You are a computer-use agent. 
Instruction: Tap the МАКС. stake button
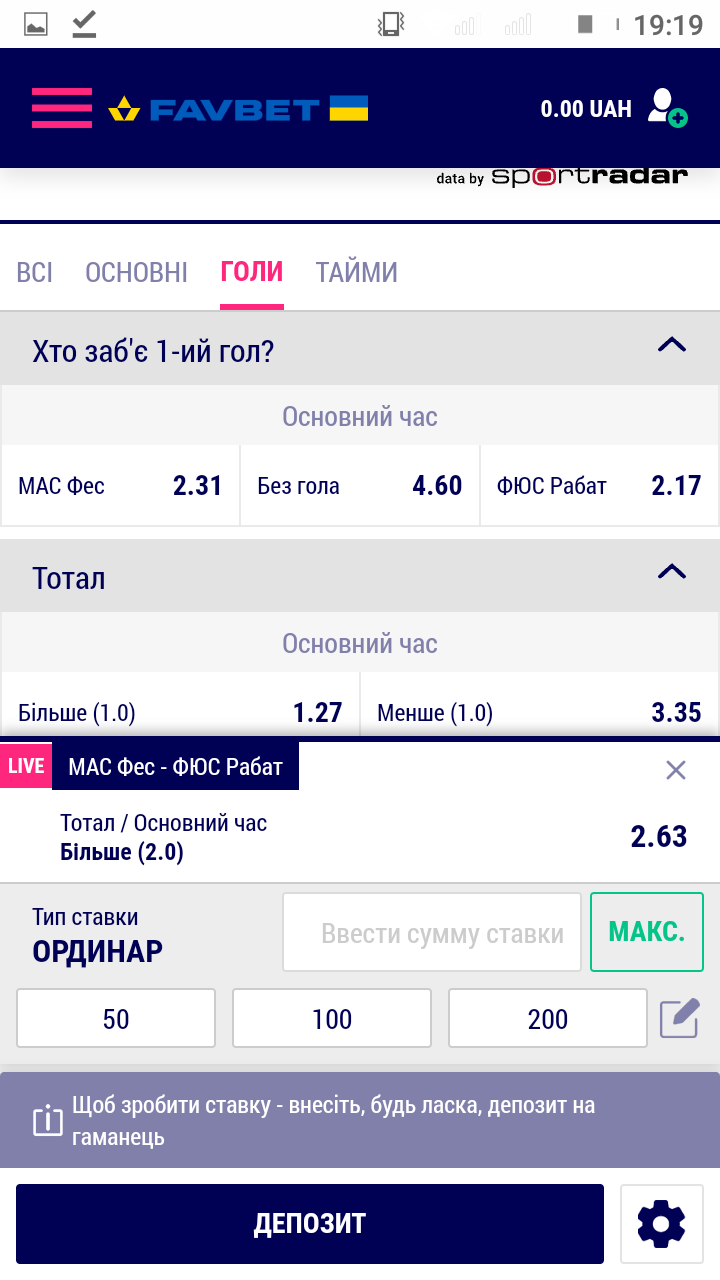[x=647, y=933]
